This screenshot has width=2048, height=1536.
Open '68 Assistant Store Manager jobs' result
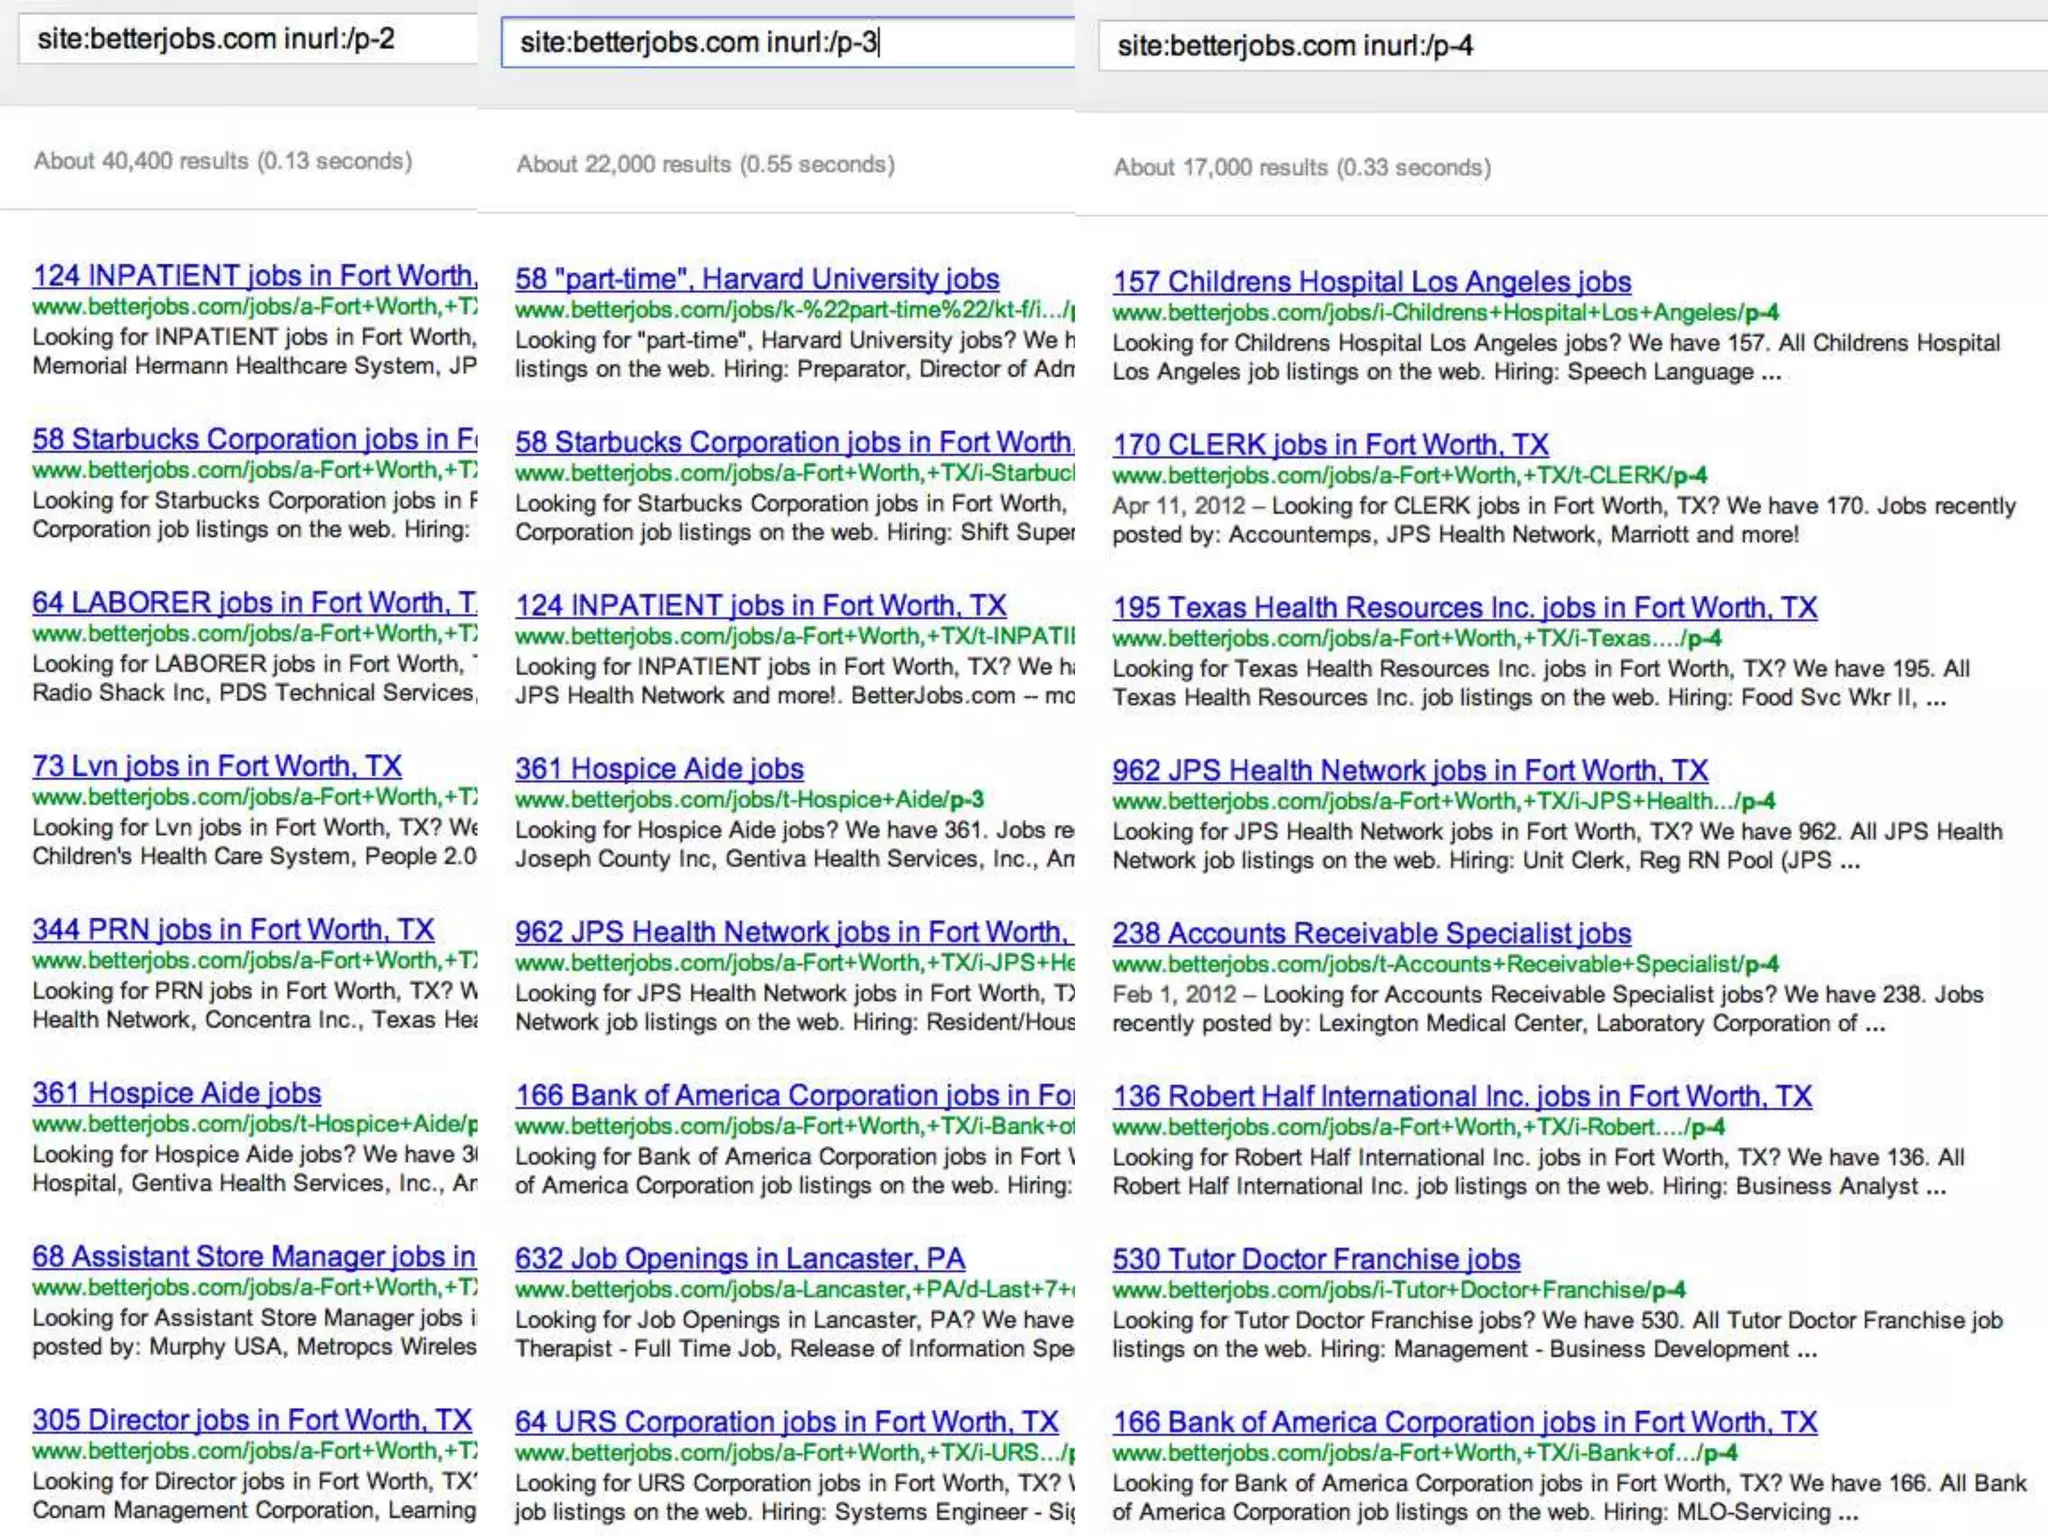[254, 1257]
